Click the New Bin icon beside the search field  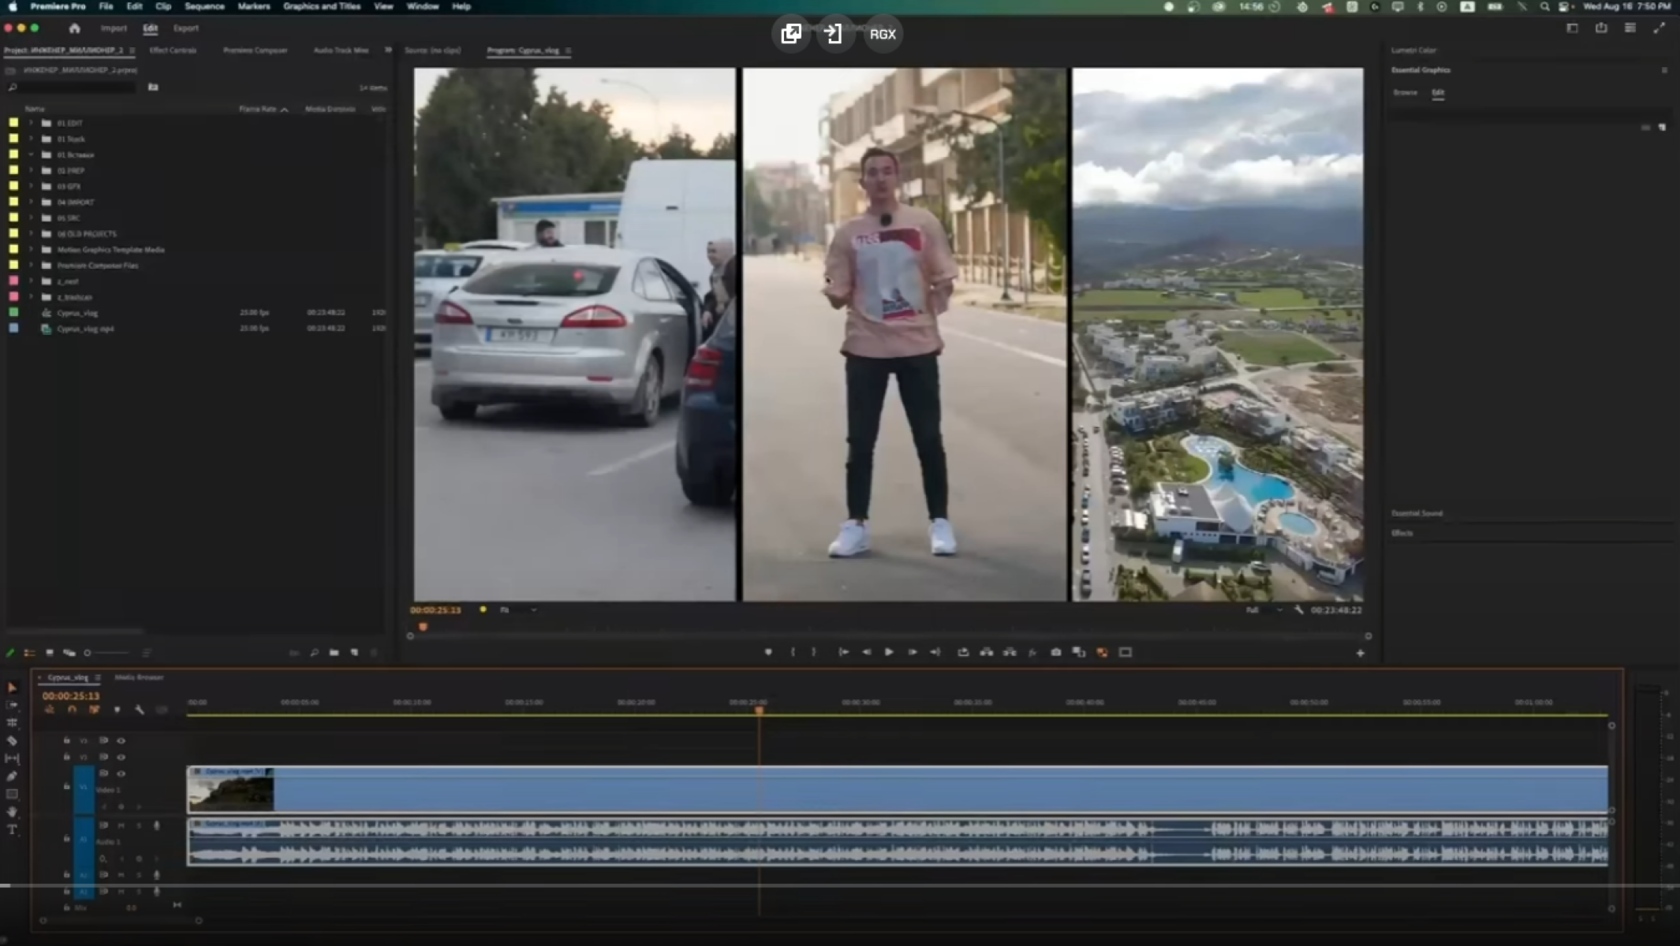pyautogui.click(x=153, y=87)
